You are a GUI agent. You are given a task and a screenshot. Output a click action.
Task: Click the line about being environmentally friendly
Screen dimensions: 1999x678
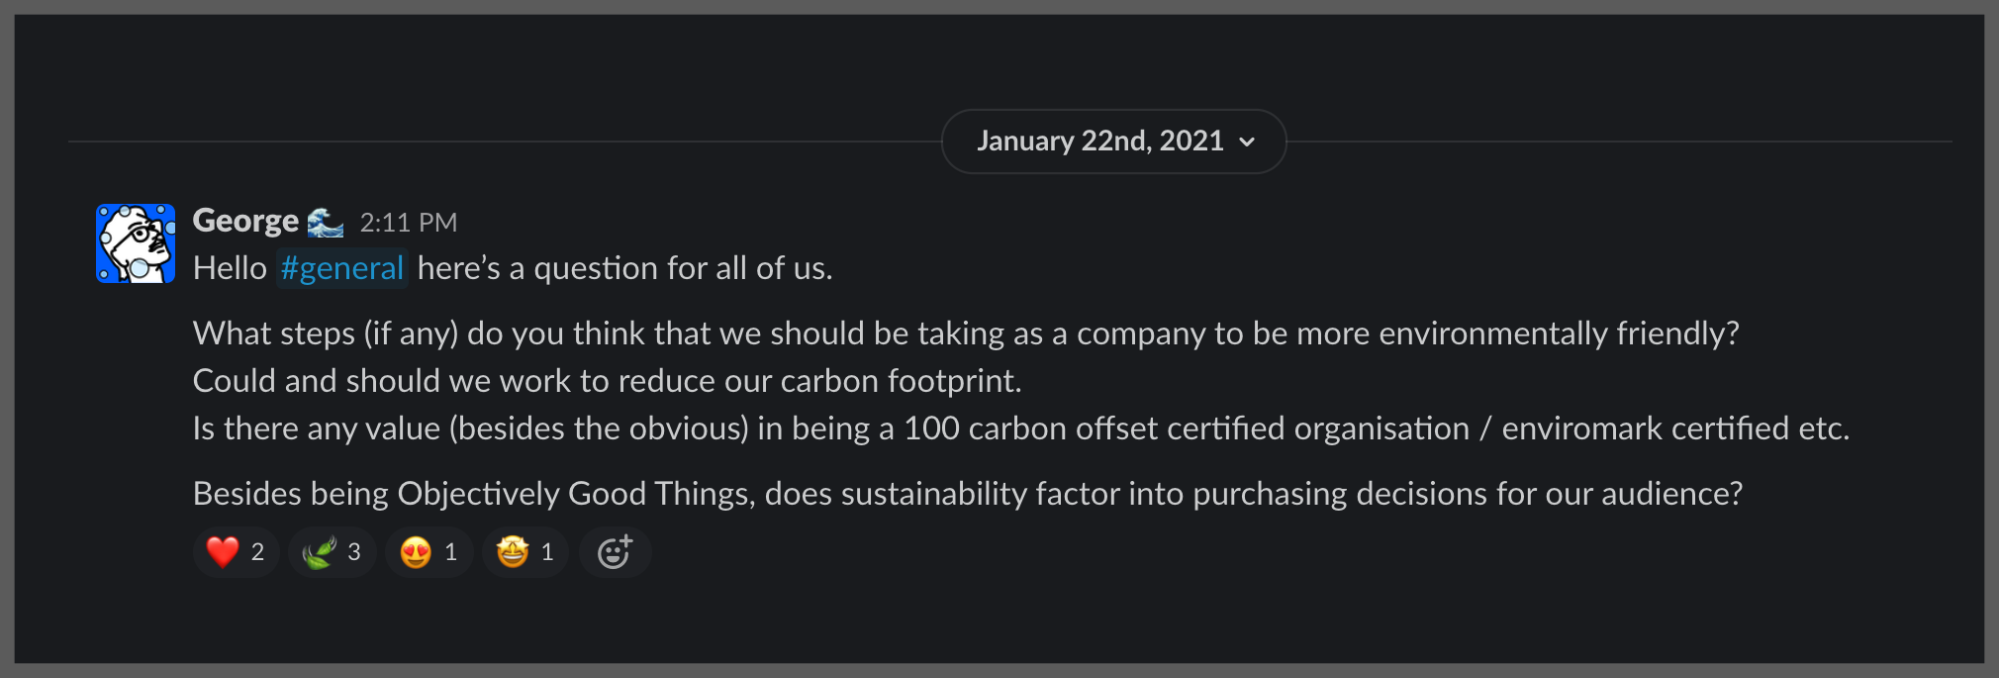[965, 333]
